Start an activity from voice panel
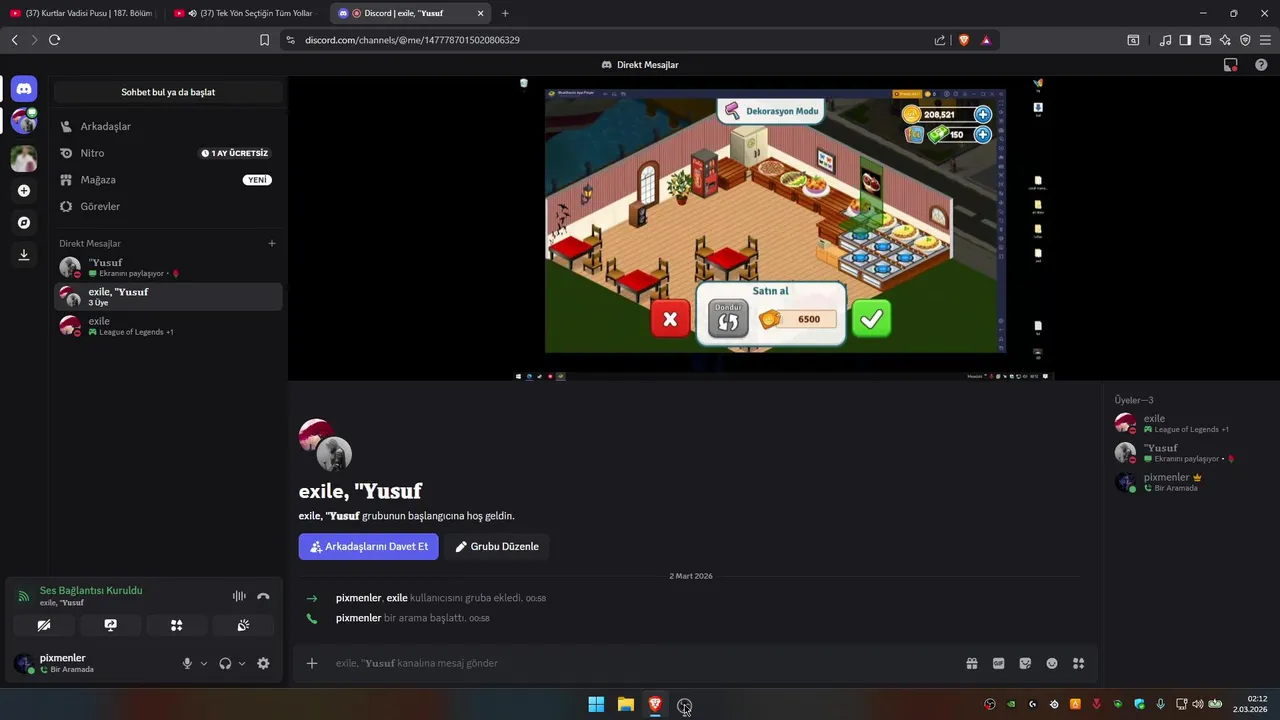 coord(176,625)
